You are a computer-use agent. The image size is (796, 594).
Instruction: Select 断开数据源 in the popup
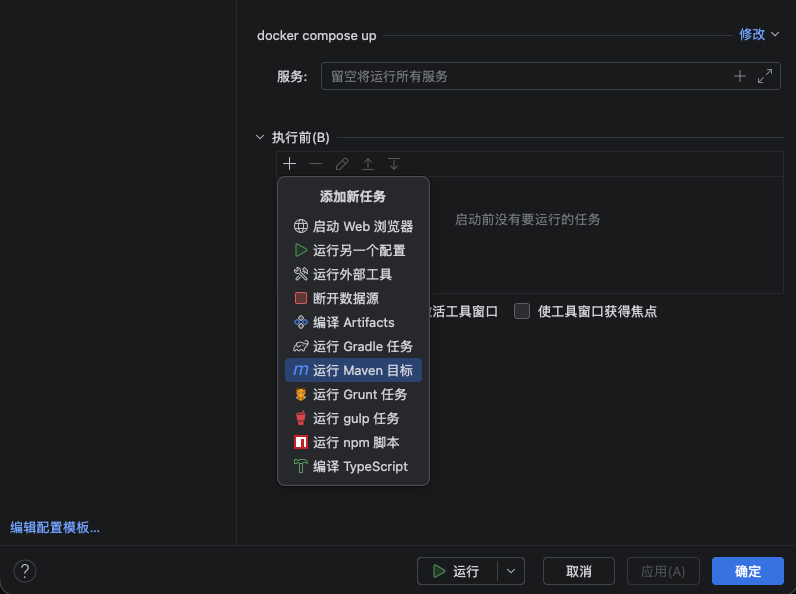(353, 298)
